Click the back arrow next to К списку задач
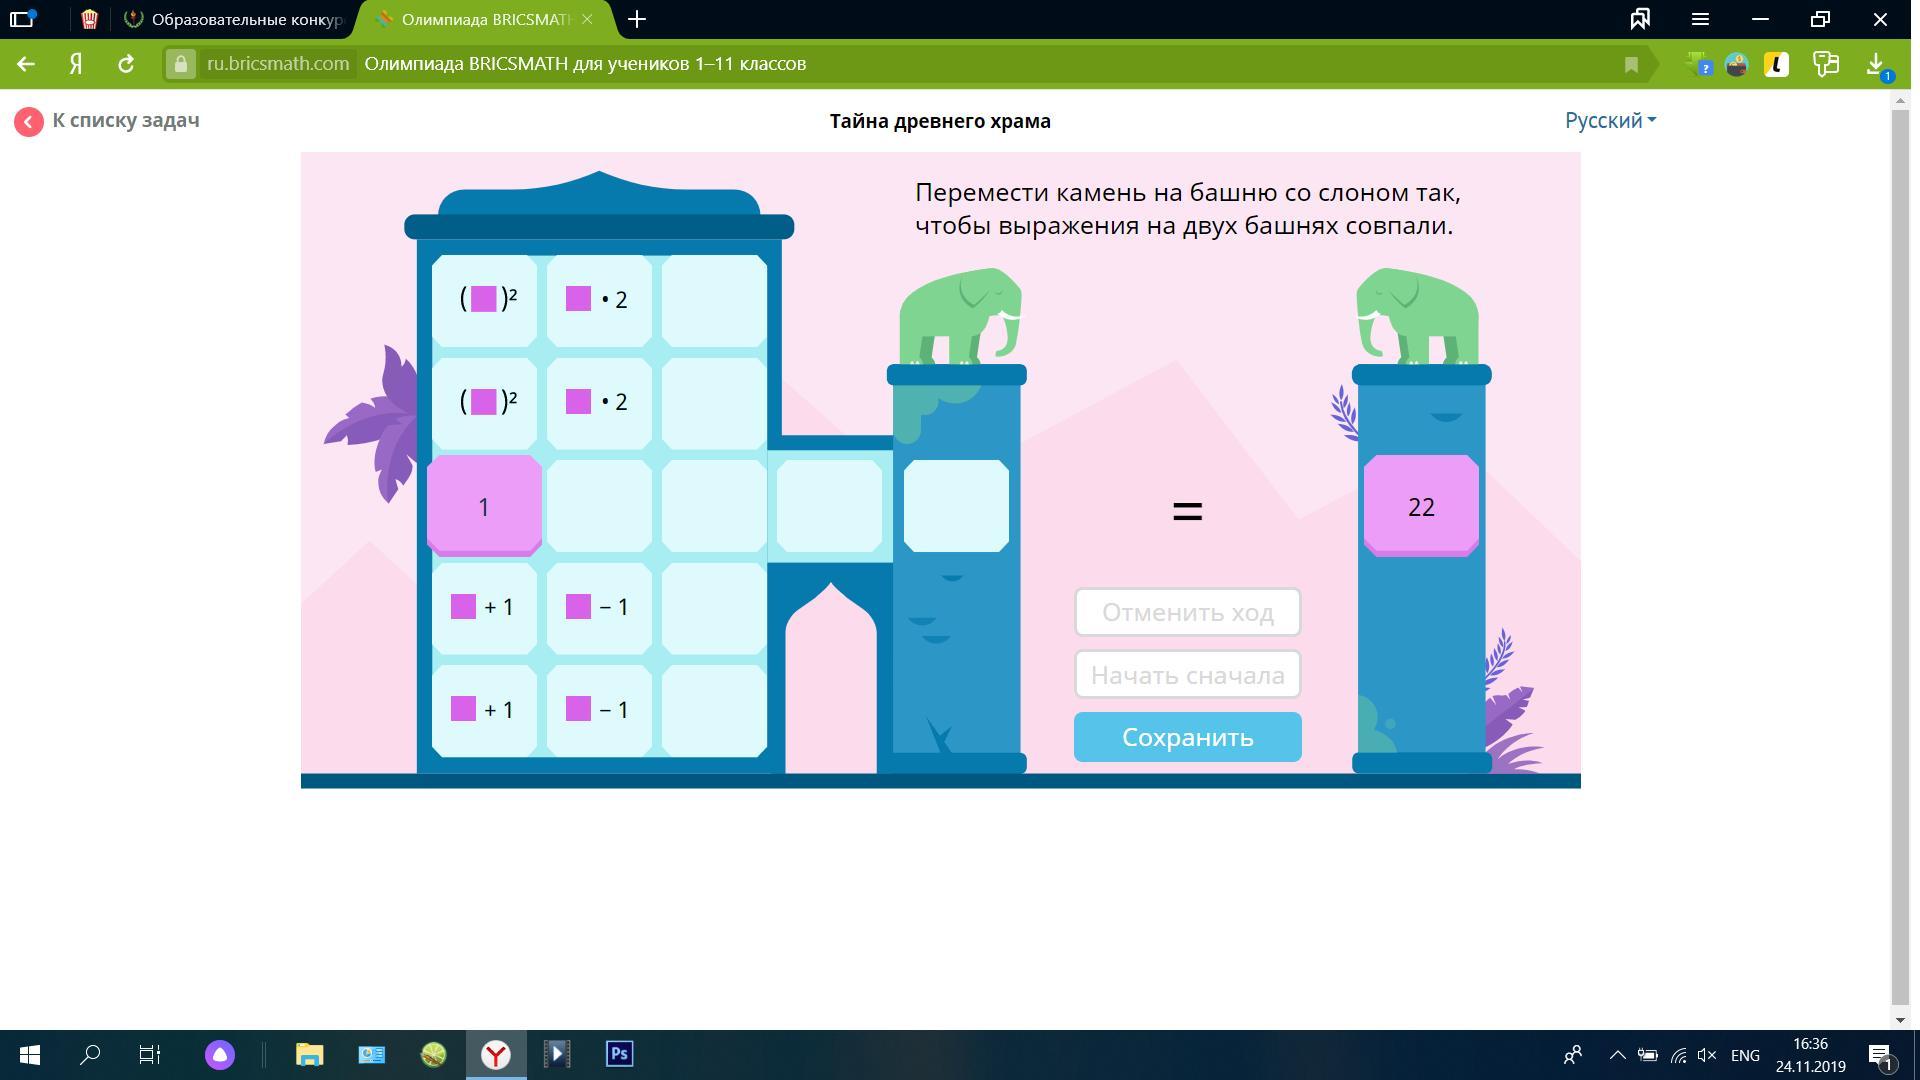The height and width of the screenshot is (1080, 1920). tap(28, 122)
